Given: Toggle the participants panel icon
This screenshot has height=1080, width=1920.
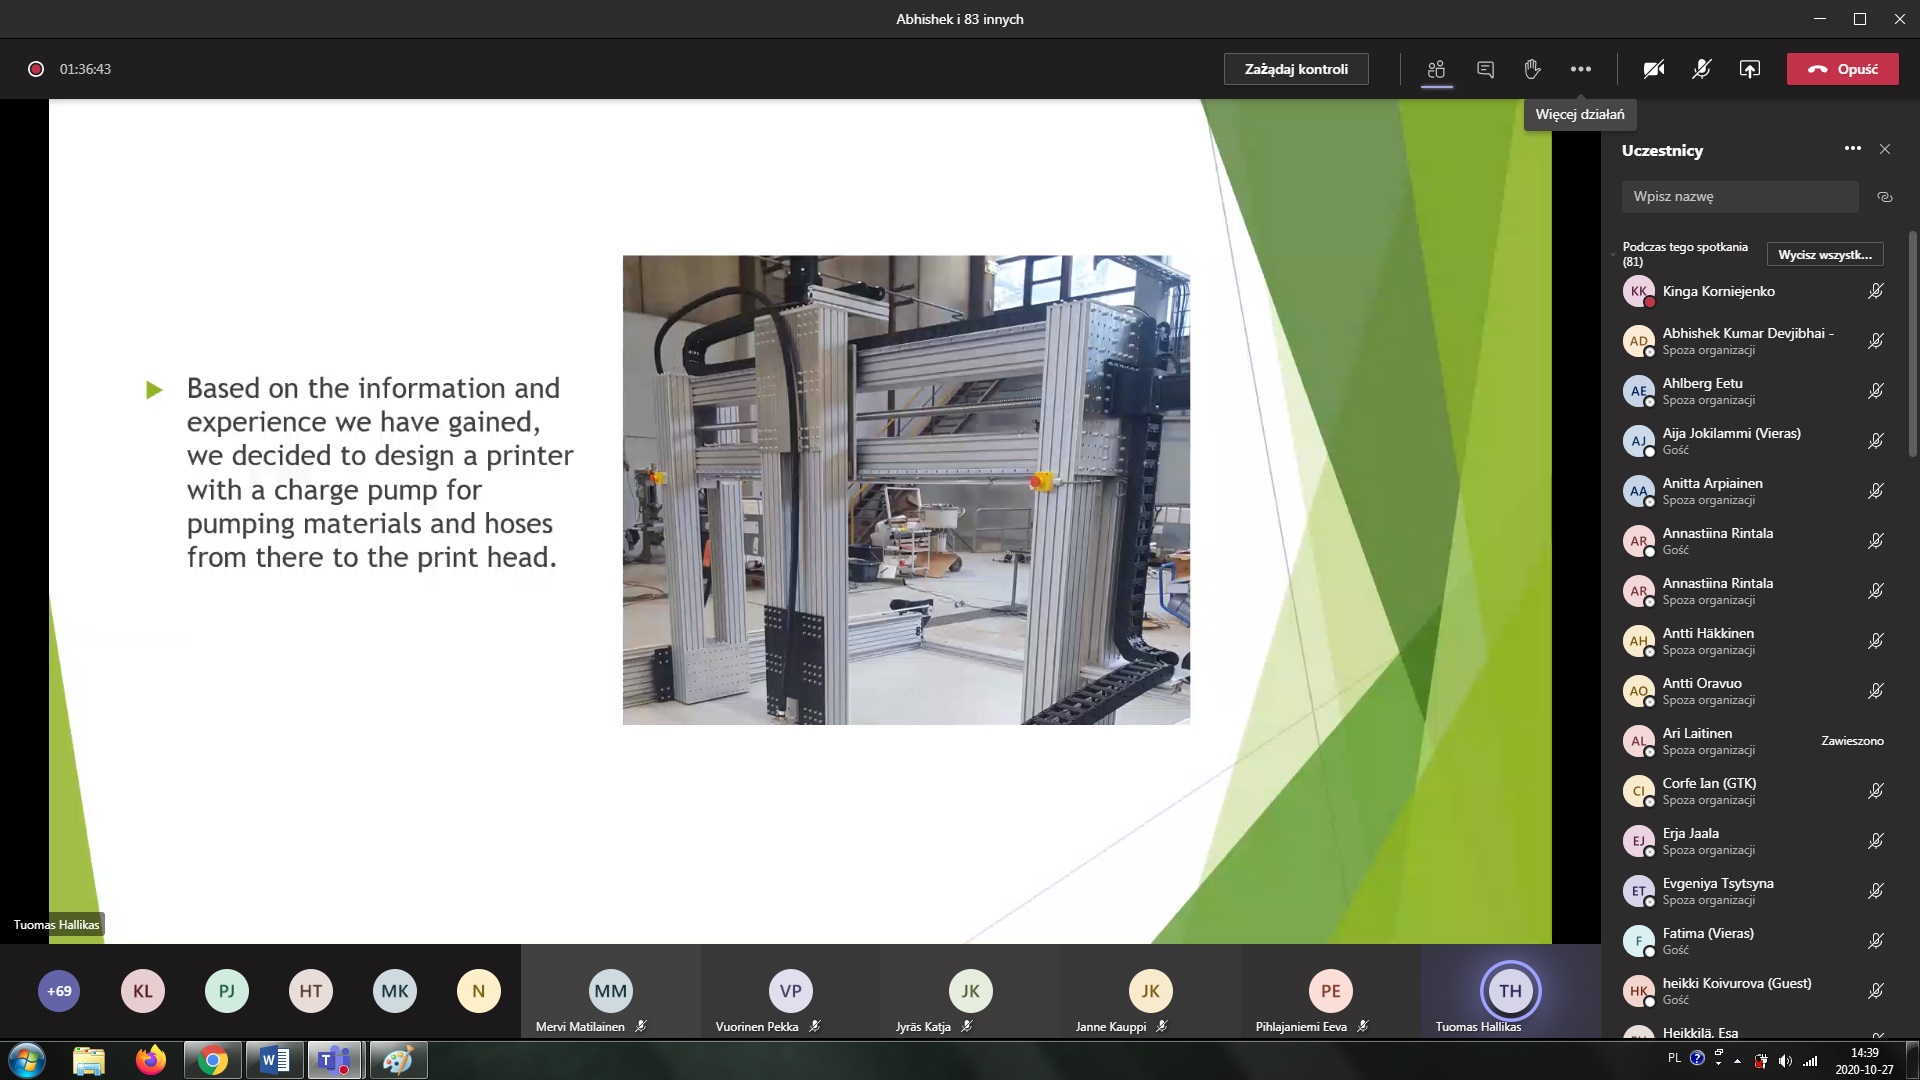Looking at the screenshot, I should [x=1437, y=69].
